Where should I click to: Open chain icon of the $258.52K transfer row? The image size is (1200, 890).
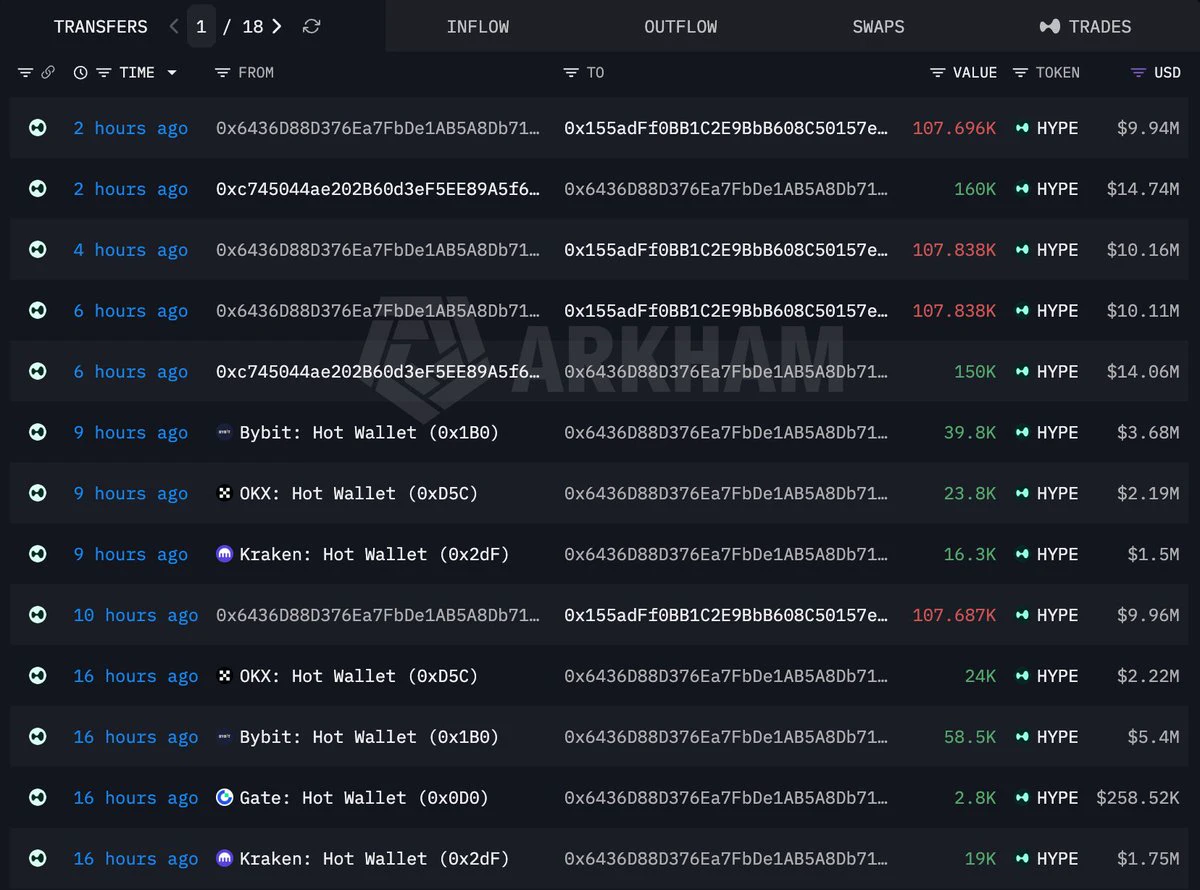(38, 798)
